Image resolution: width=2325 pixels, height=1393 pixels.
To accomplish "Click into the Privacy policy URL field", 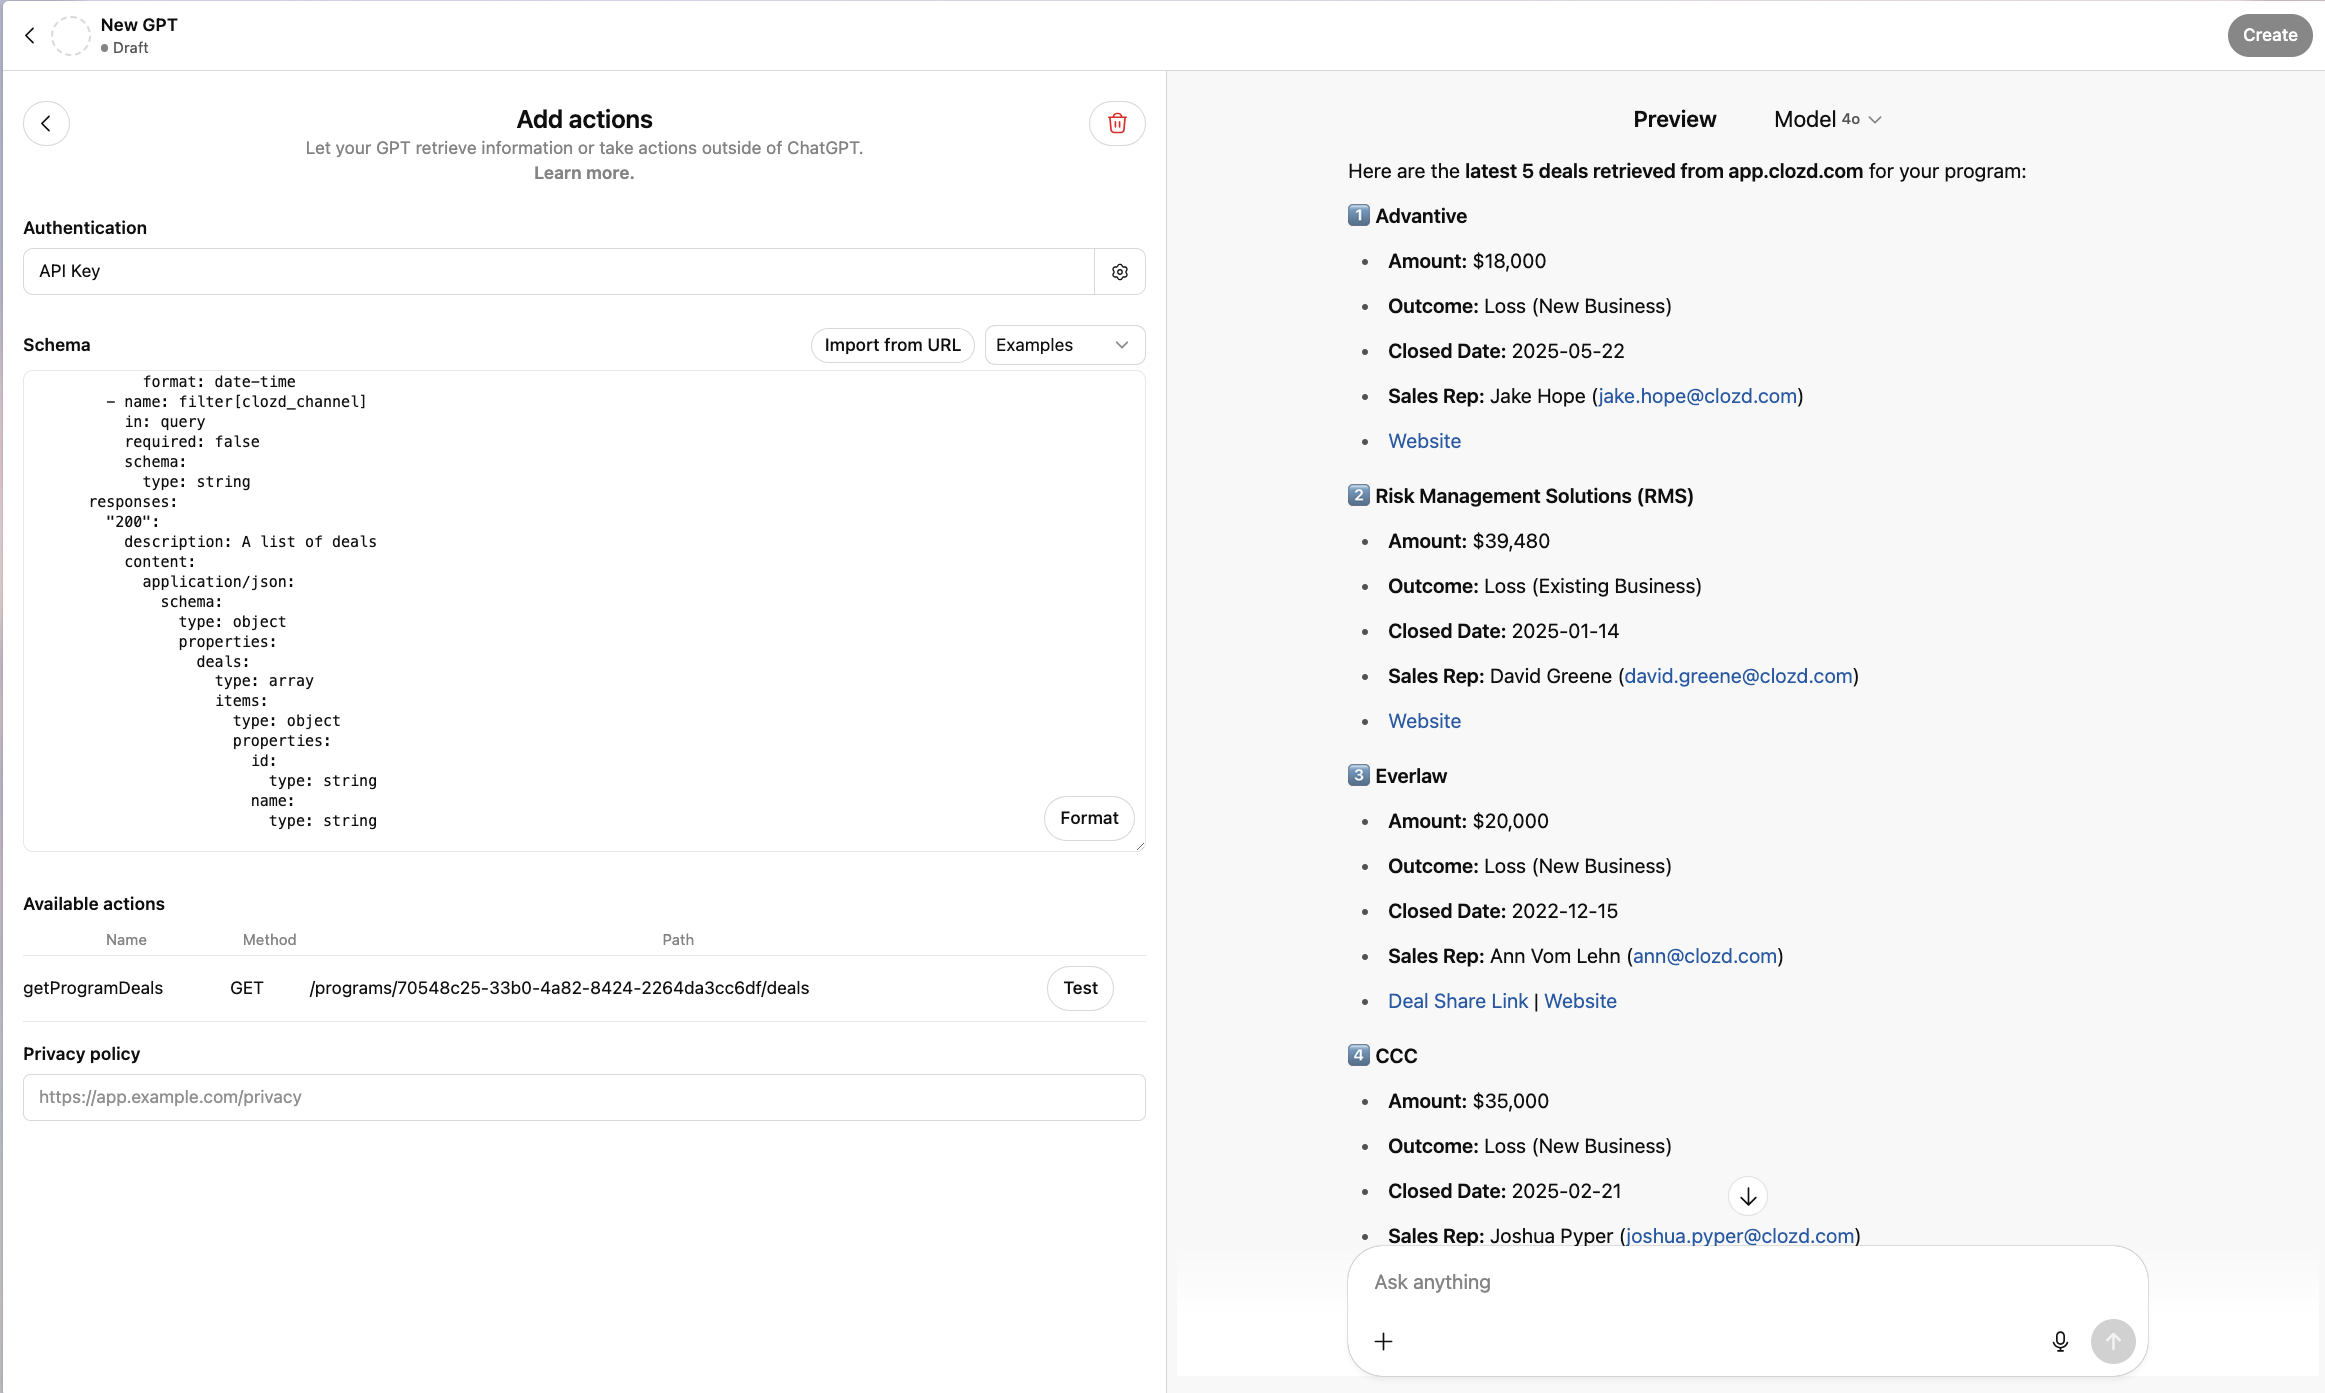I will pos(584,1098).
